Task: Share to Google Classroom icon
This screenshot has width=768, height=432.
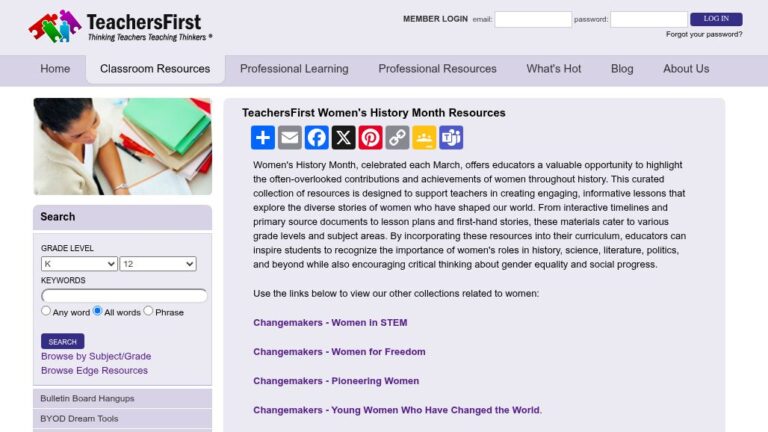Action: (424, 138)
